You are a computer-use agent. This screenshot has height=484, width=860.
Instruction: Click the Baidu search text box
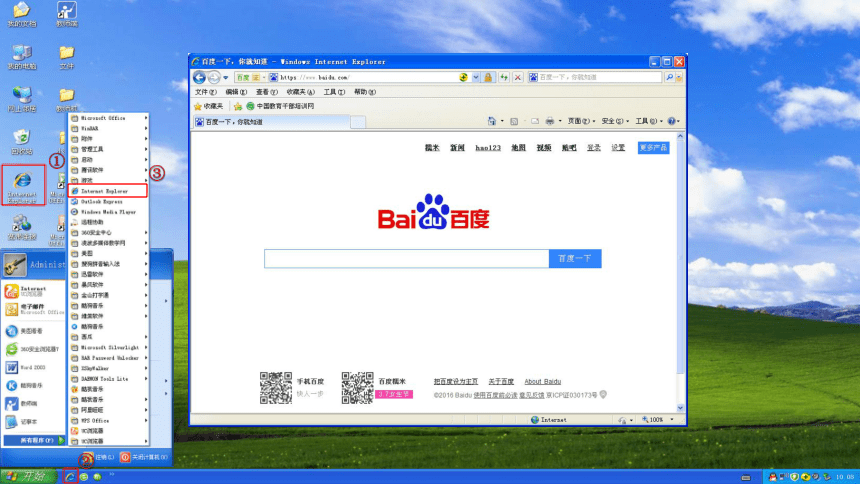pyautogui.click(x=406, y=258)
